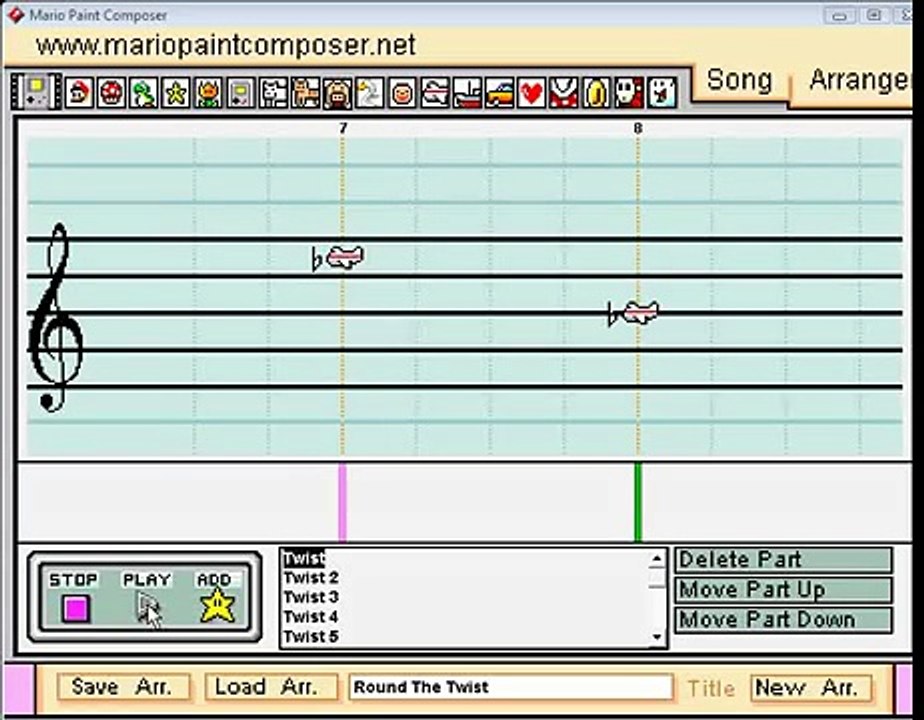
Task: Select the Pig instrument
Action: click(x=337, y=93)
